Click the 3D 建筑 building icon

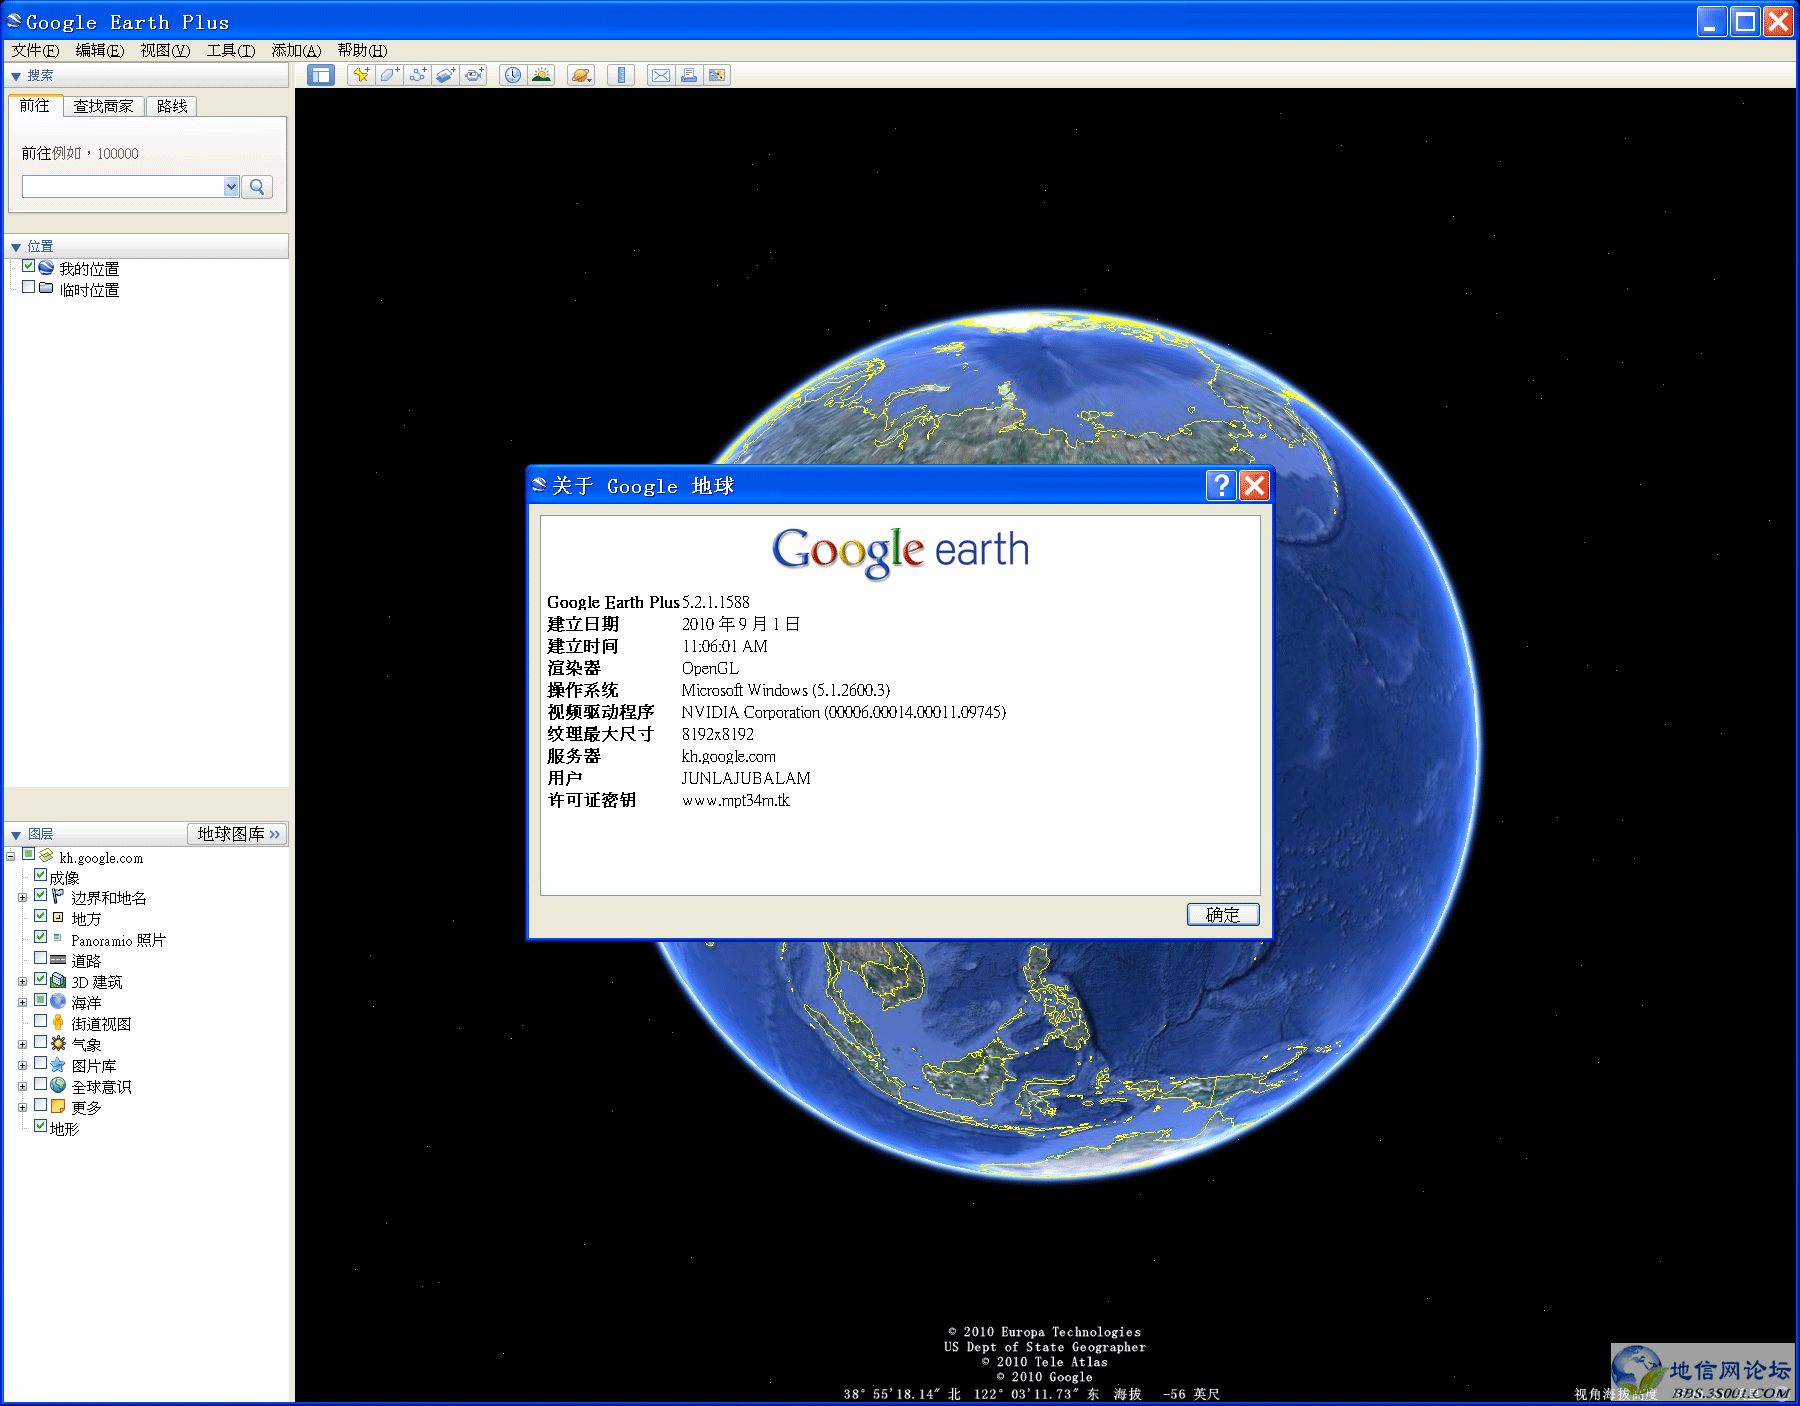[58, 981]
